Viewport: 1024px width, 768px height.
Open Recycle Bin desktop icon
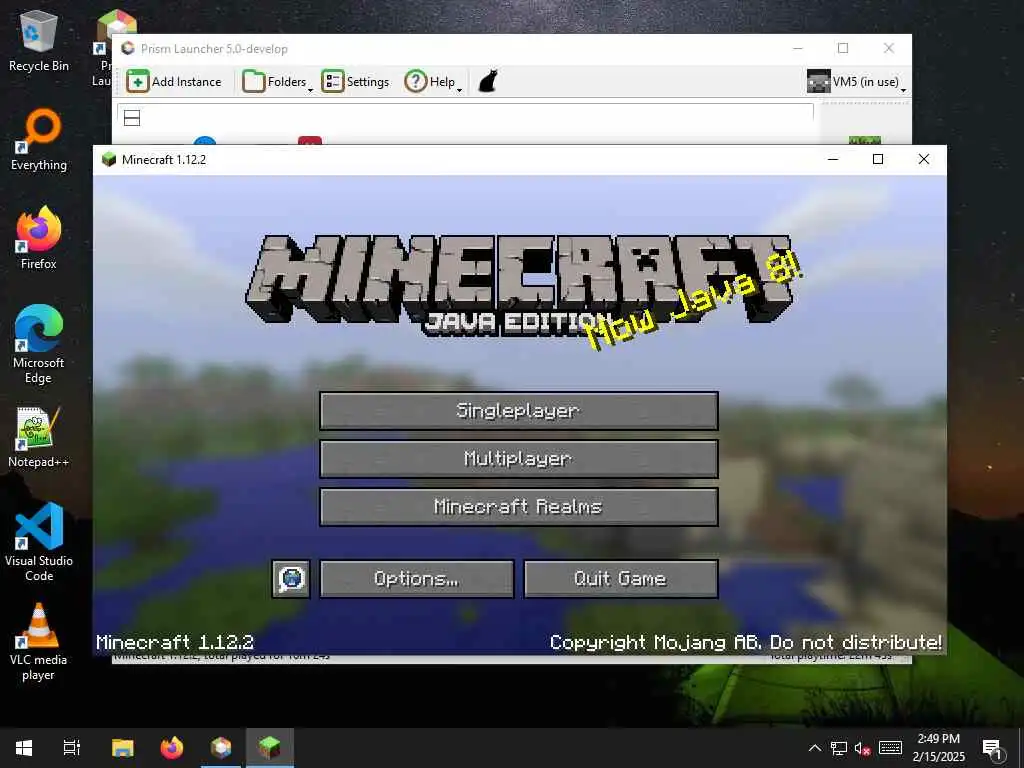39,42
